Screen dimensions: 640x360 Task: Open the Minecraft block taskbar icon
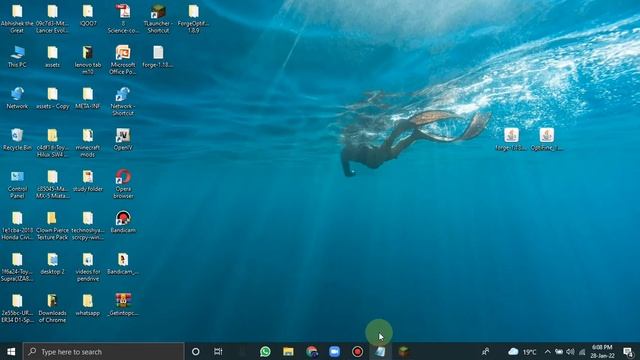point(403,351)
